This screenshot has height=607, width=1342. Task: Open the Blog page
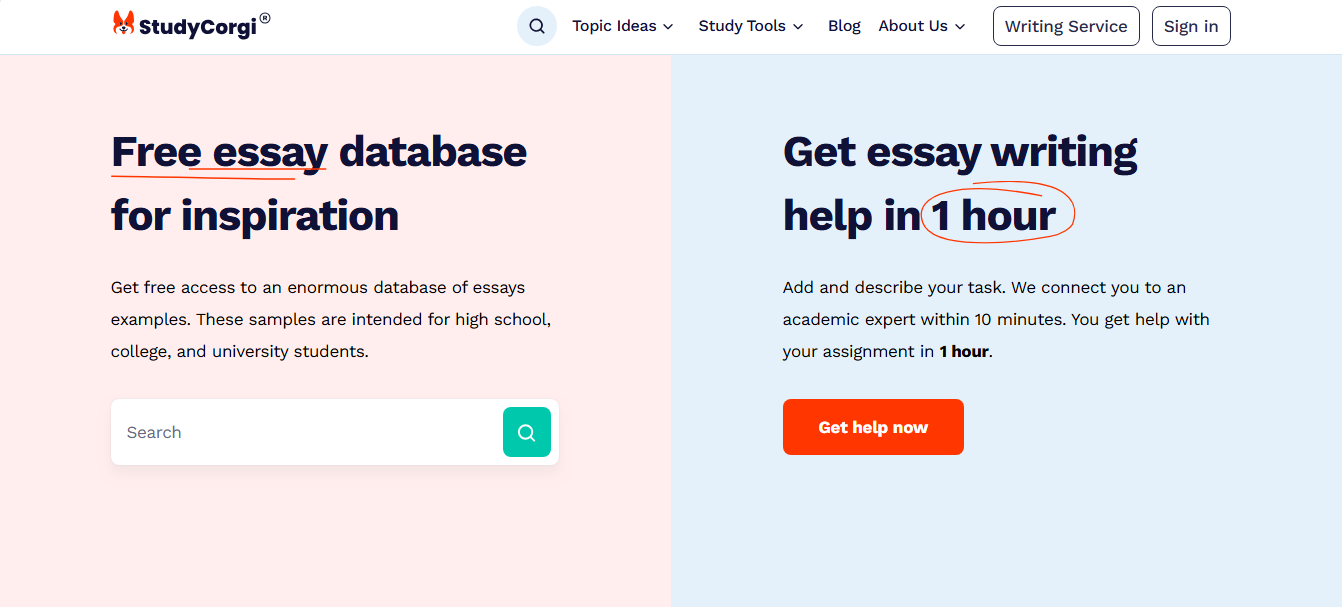pos(844,26)
